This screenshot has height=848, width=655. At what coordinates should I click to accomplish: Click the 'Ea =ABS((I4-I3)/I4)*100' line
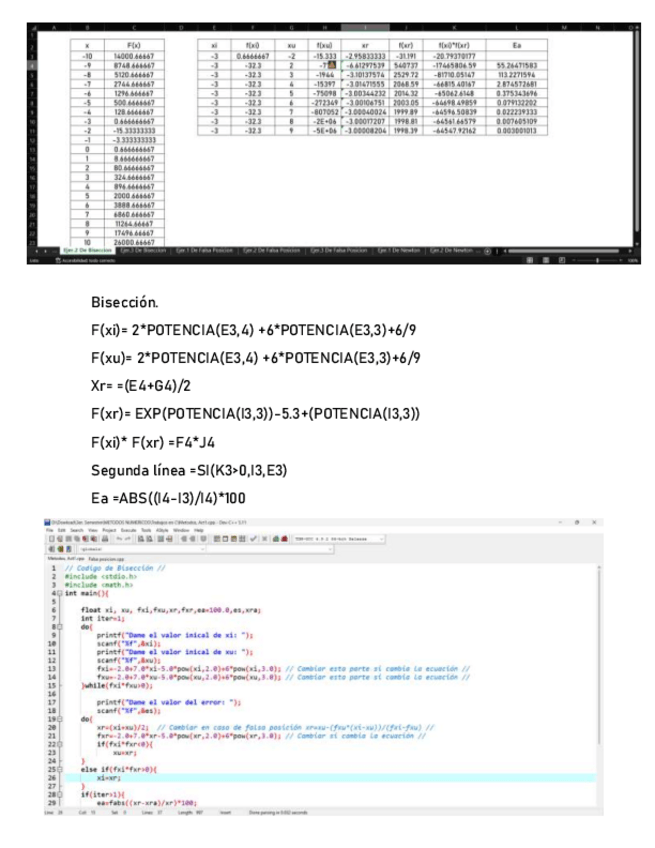(168, 498)
